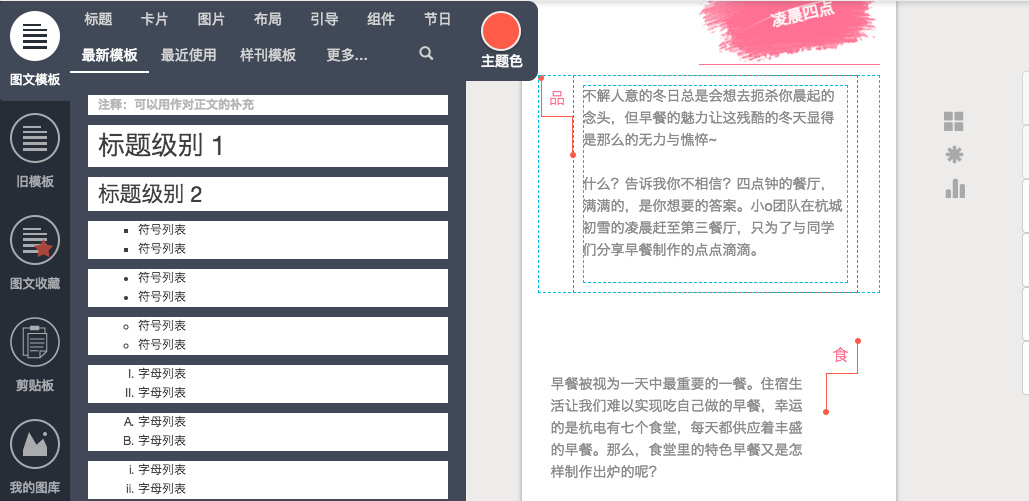This screenshot has height=501, width=1029.
Task: Open the 图文模板 sidebar section
Action: (35, 49)
